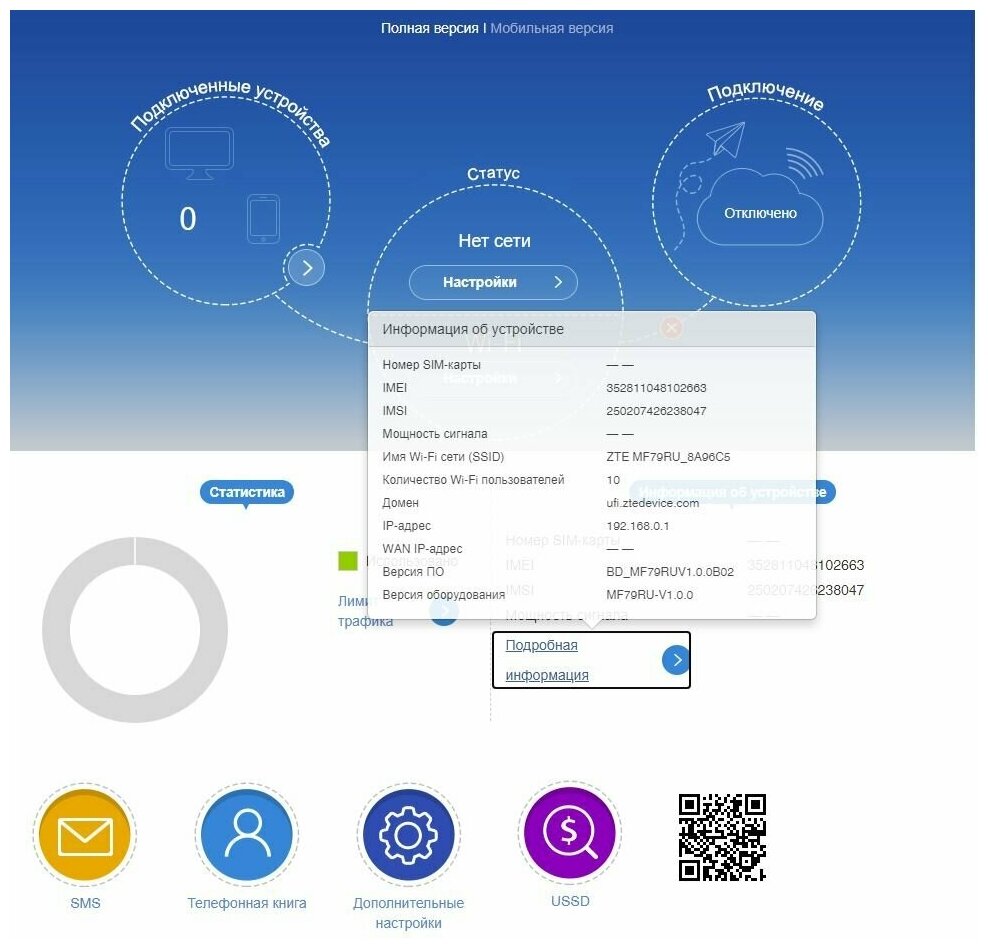Viewport: 988px width, 949px height.
Task: Click the firmware version BD_MF79RUV1.0.0B02
Action: (x=670, y=572)
